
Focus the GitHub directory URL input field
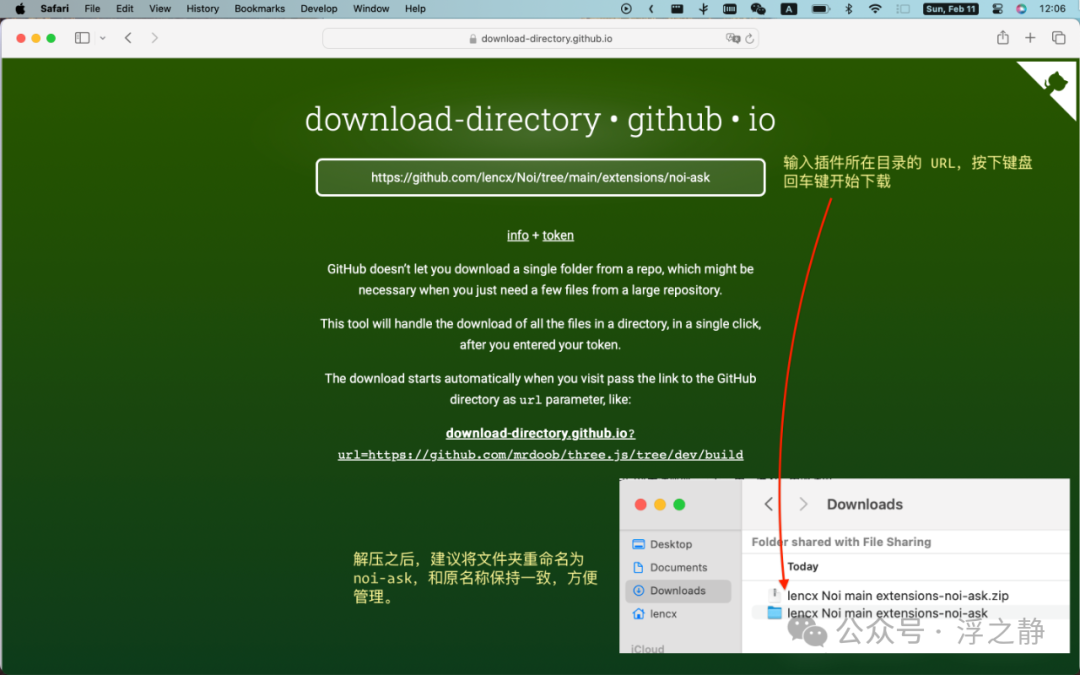coord(541,178)
